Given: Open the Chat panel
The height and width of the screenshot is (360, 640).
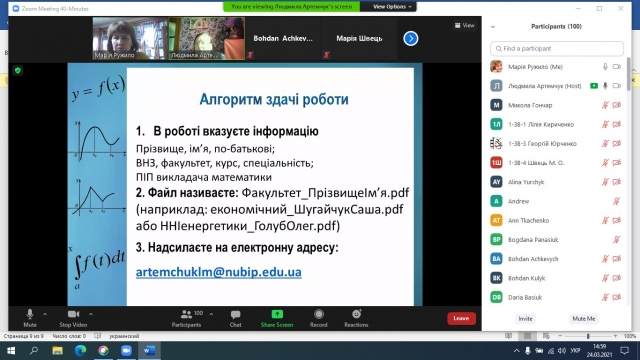Looking at the screenshot, I should [x=236, y=318].
